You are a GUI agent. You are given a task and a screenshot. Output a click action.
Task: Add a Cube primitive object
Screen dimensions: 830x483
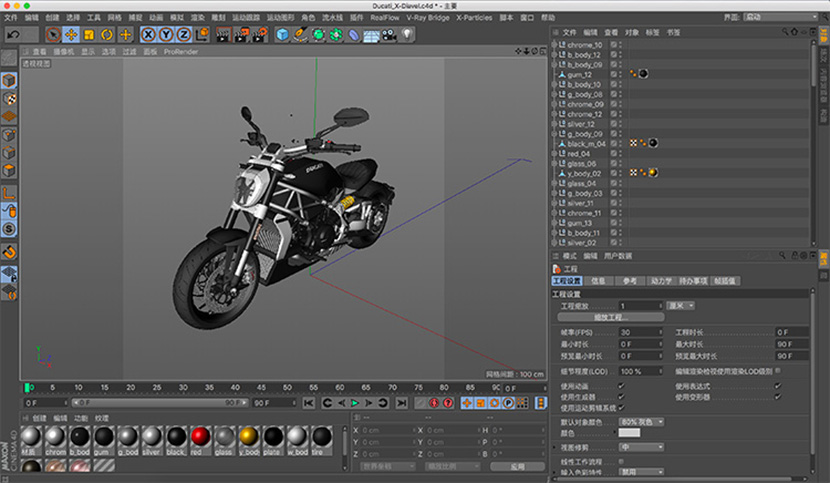click(283, 35)
